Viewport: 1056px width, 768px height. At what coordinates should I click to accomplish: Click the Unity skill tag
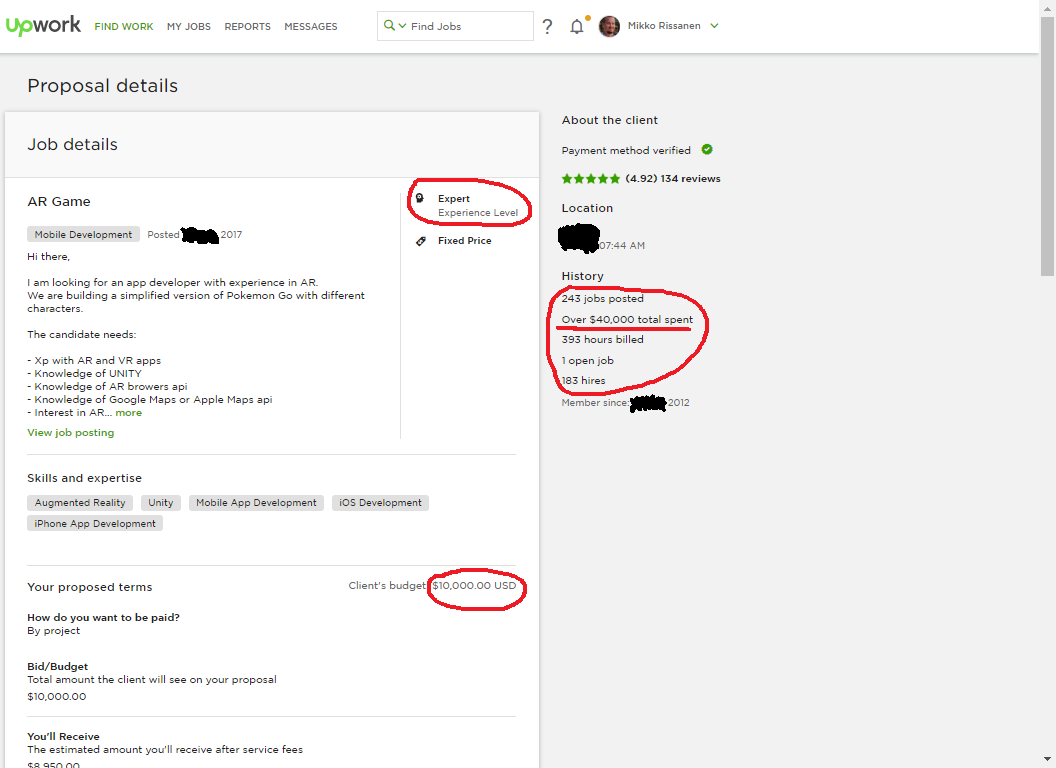pos(160,503)
